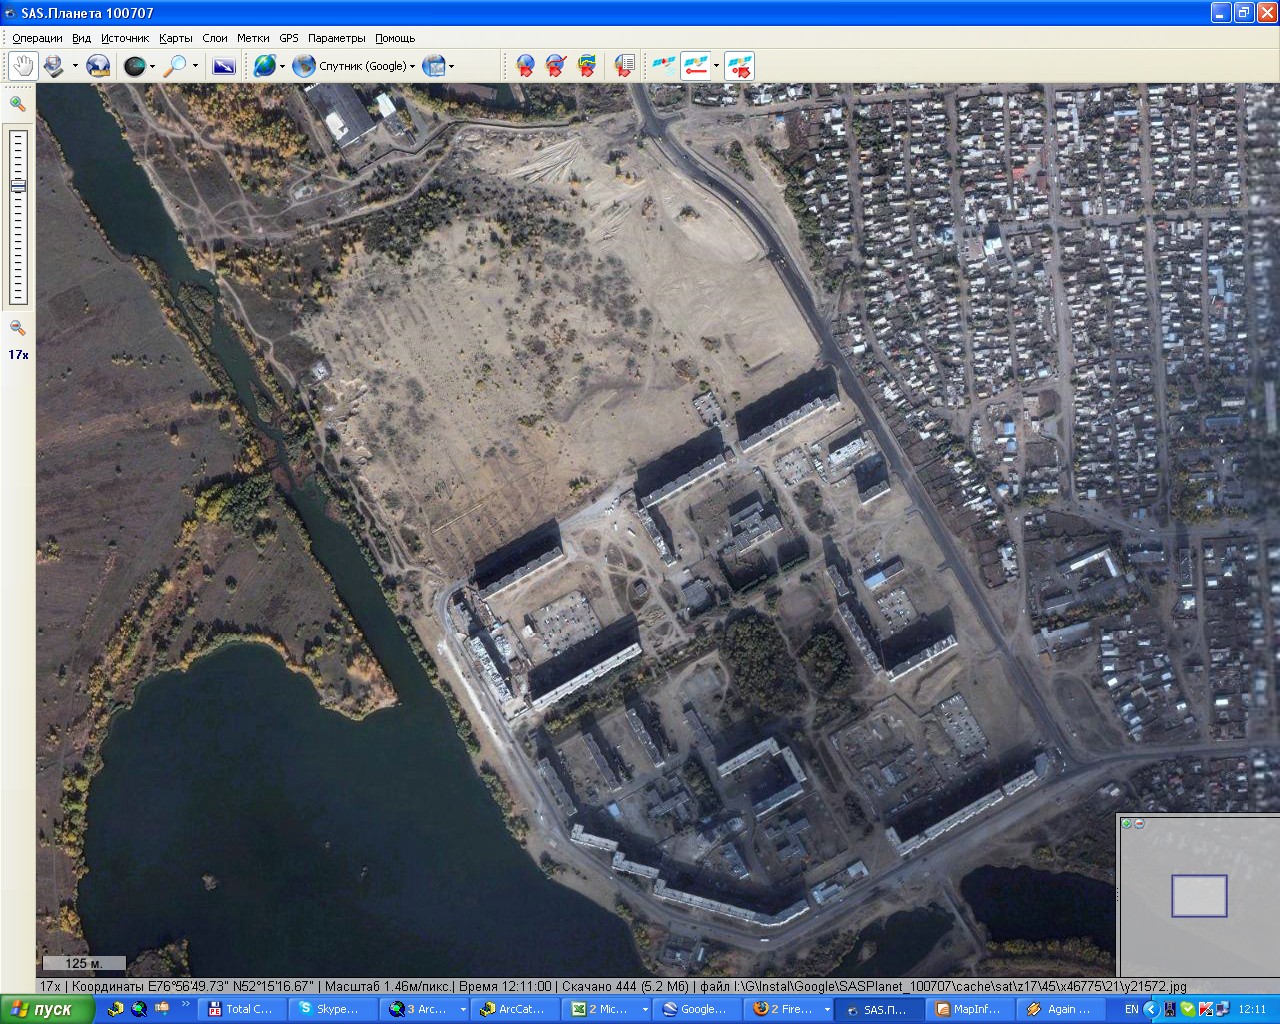Expand the magnifier tool dropdown arrow
Image resolution: width=1280 pixels, height=1024 pixels.
point(195,66)
